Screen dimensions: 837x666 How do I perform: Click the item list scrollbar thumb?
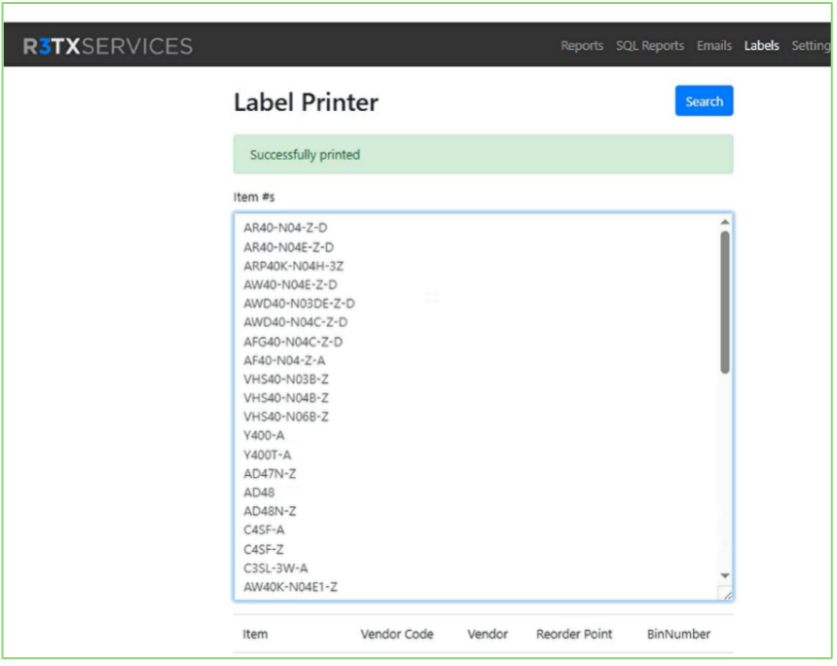pyautogui.click(x=725, y=300)
